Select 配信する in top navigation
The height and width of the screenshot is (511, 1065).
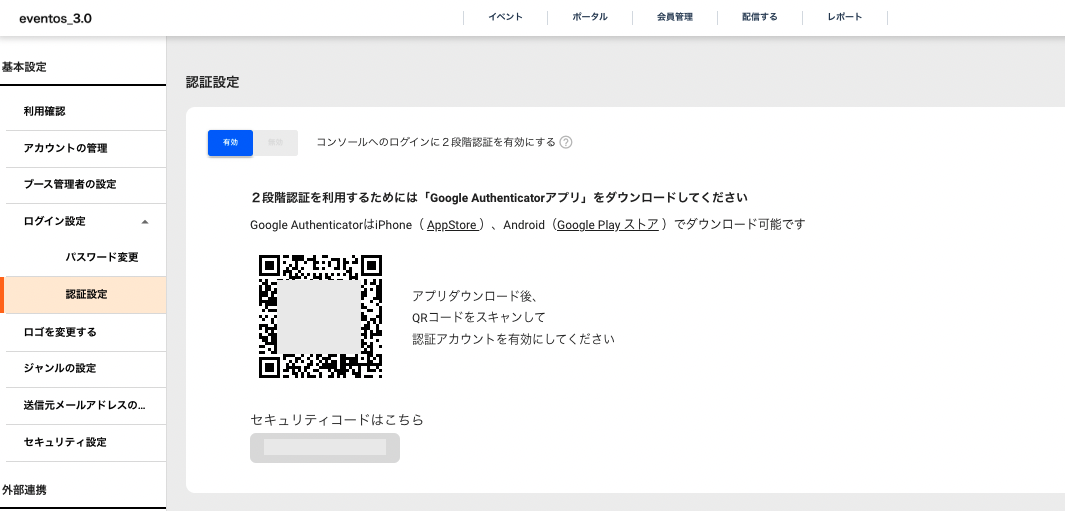click(760, 17)
